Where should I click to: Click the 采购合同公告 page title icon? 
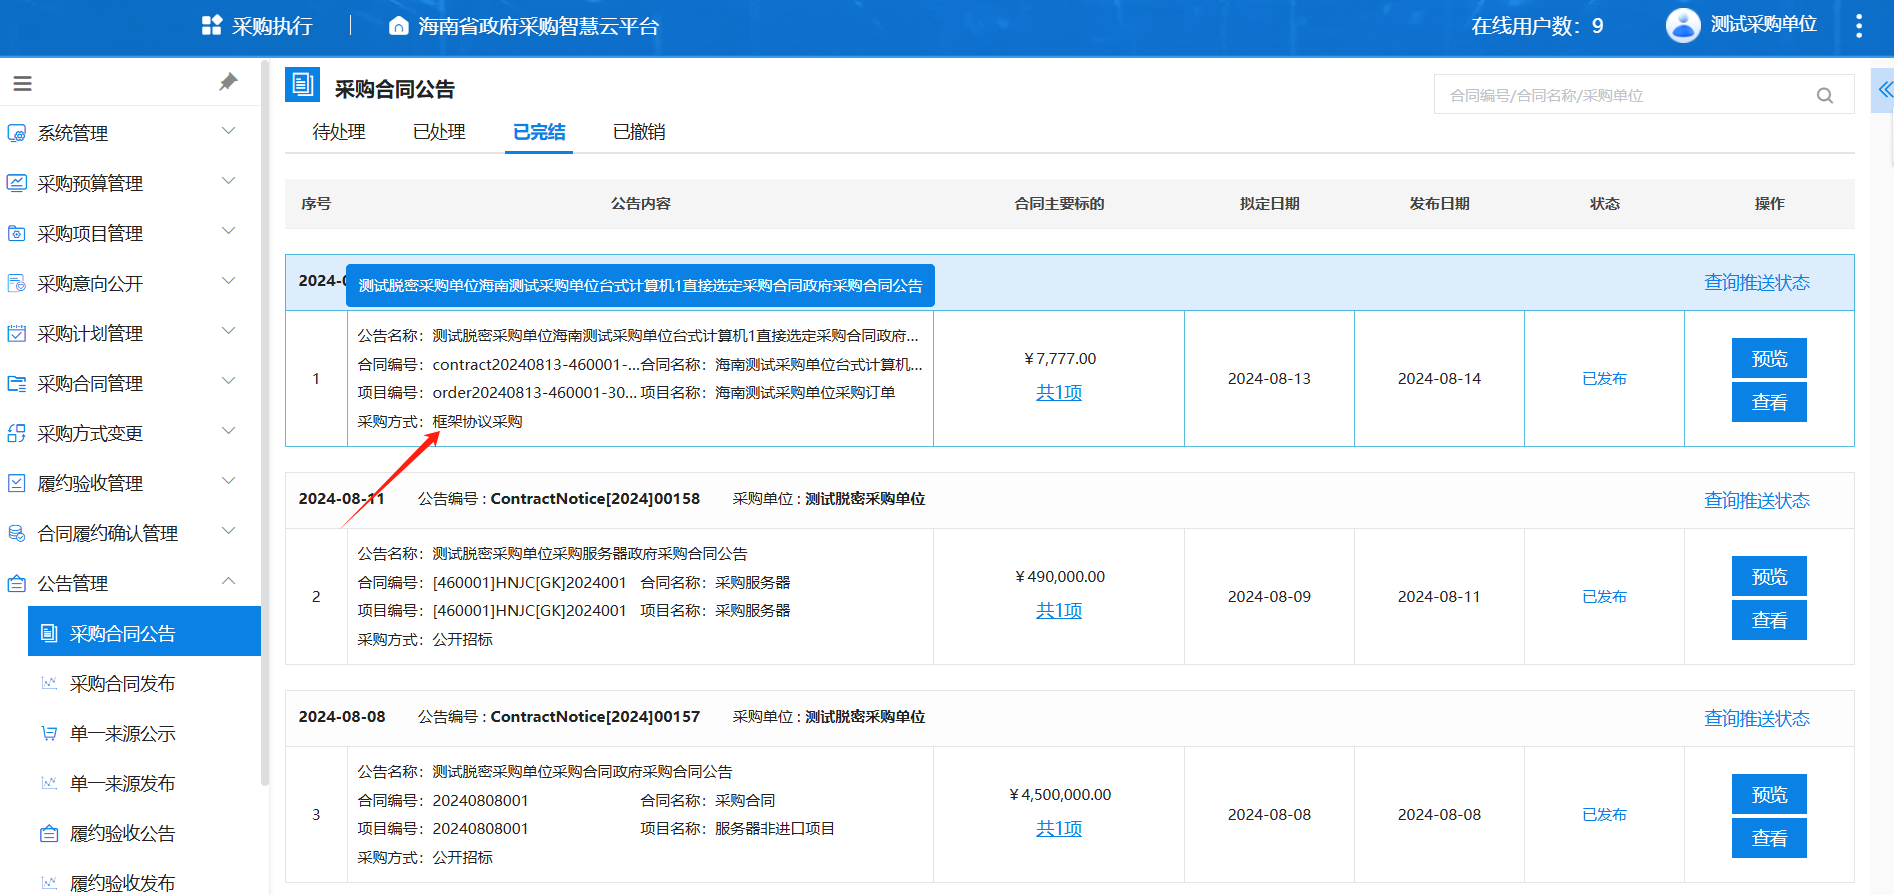302,85
